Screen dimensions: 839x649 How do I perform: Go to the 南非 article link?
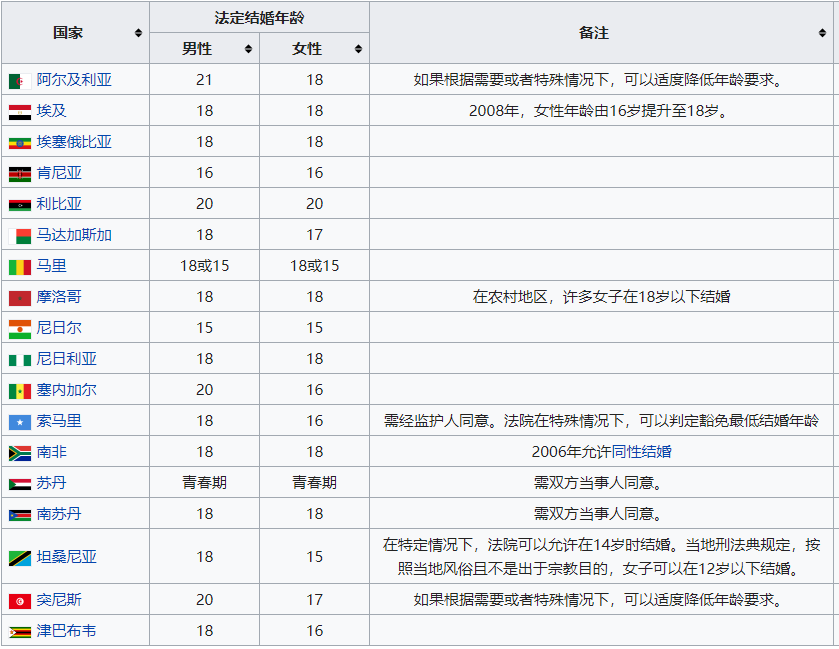point(51,452)
